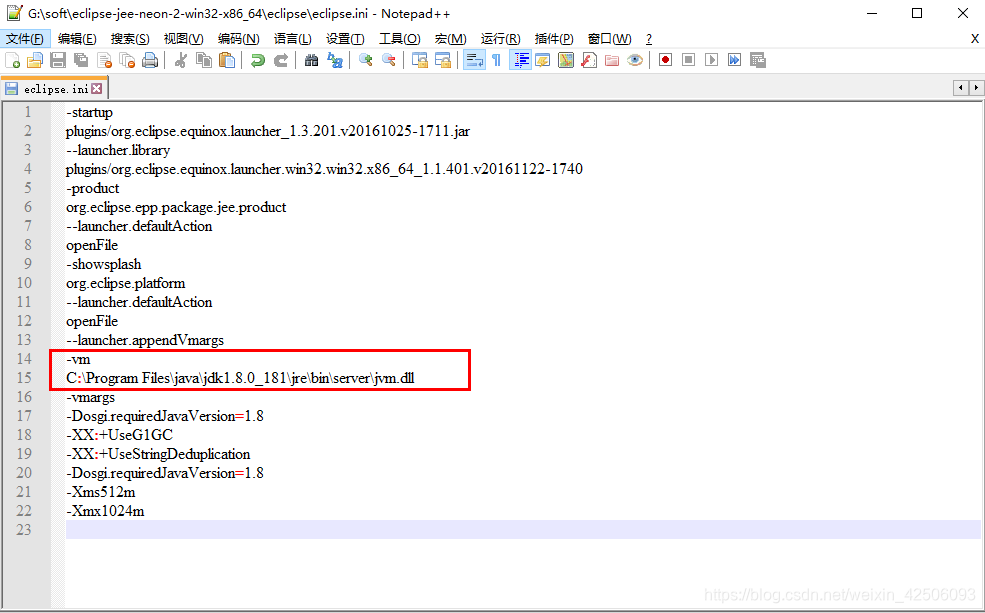Save all open files
This screenshot has width=985, height=613.
pos(78,60)
